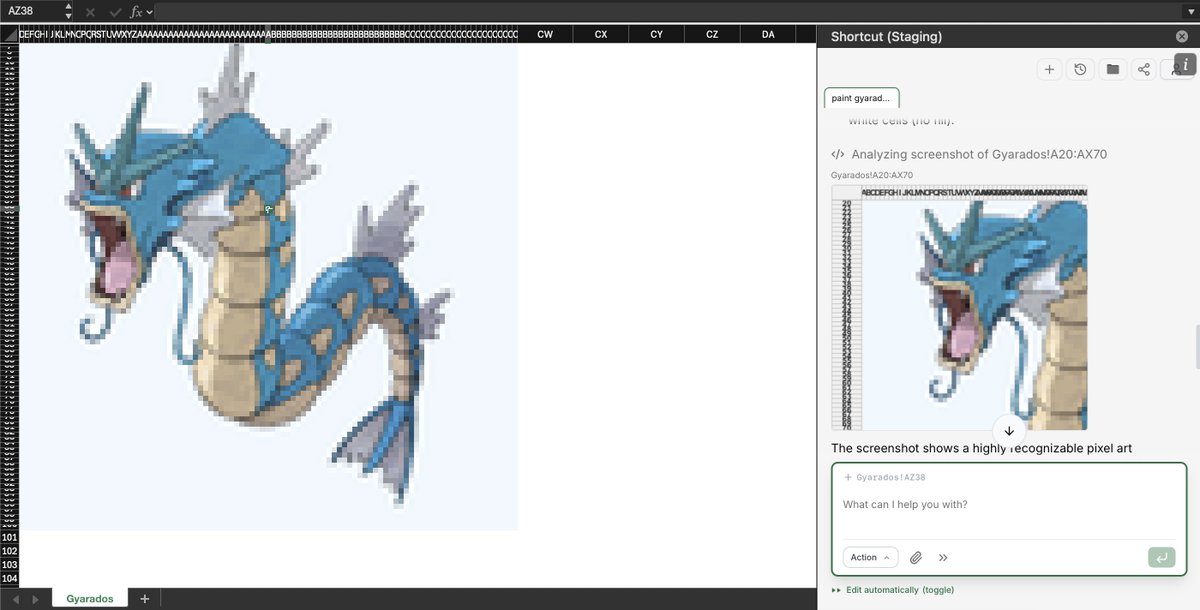Screen dimensions: 1200x610
Task: Click the Select All corner triangle
Action: (9, 34)
